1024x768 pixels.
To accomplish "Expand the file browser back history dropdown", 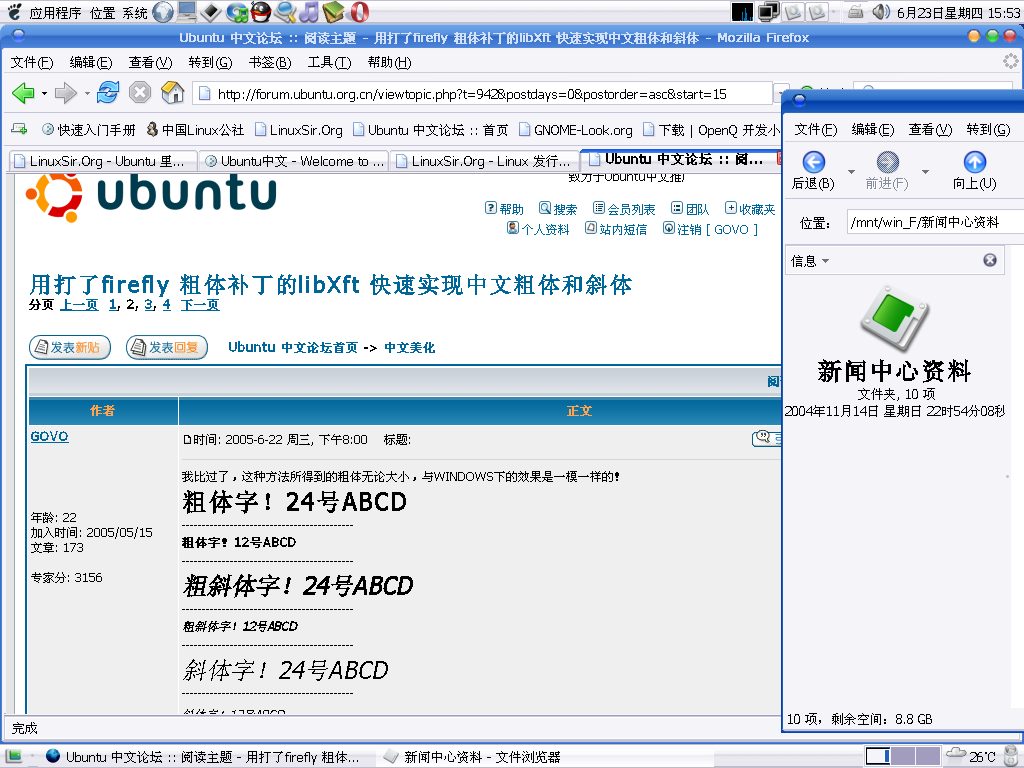I will pyautogui.click(x=851, y=172).
